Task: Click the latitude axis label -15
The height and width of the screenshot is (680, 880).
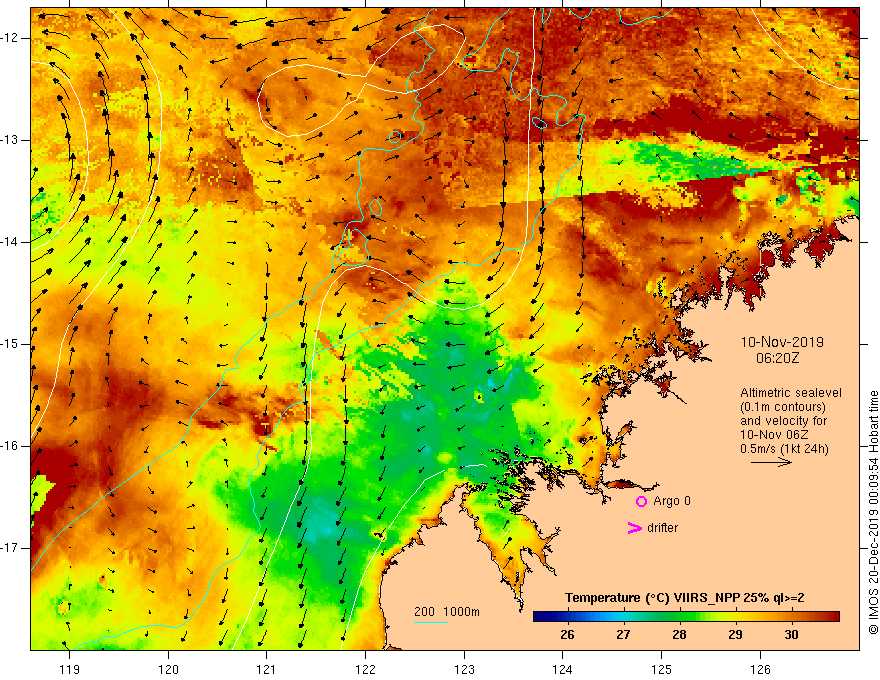Action: click(10, 344)
